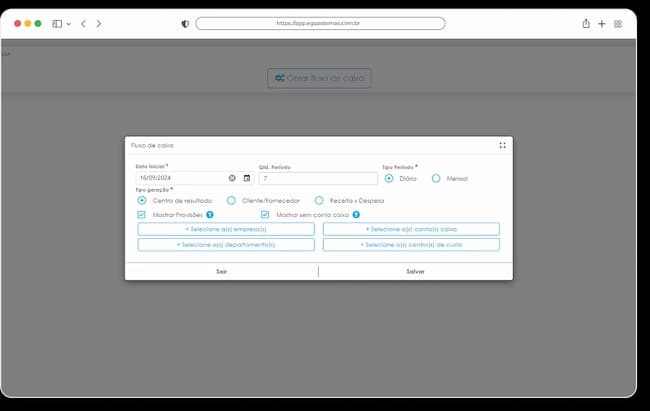The width and height of the screenshot is (650, 411).
Task: Clear the Data inicial date field
Action: point(232,178)
